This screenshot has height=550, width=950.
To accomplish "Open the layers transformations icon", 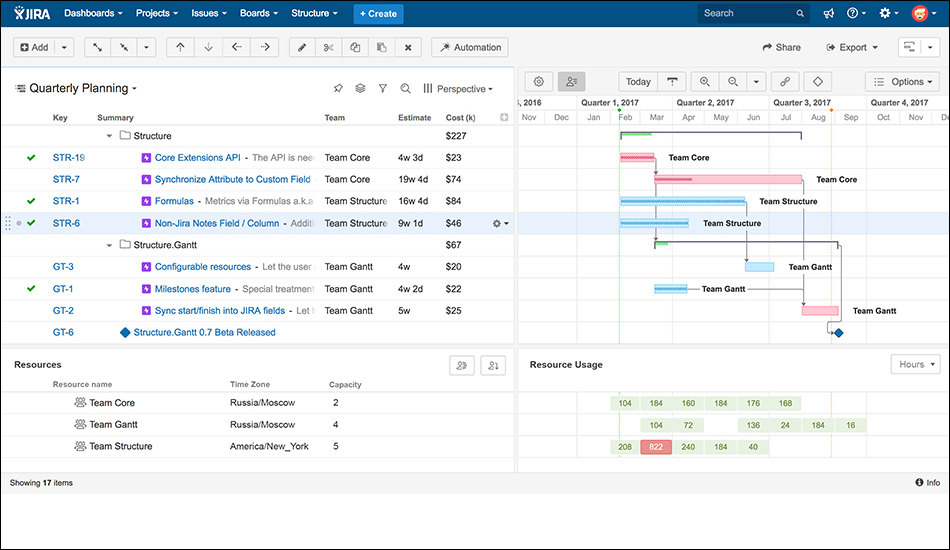I will coord(360,88).
